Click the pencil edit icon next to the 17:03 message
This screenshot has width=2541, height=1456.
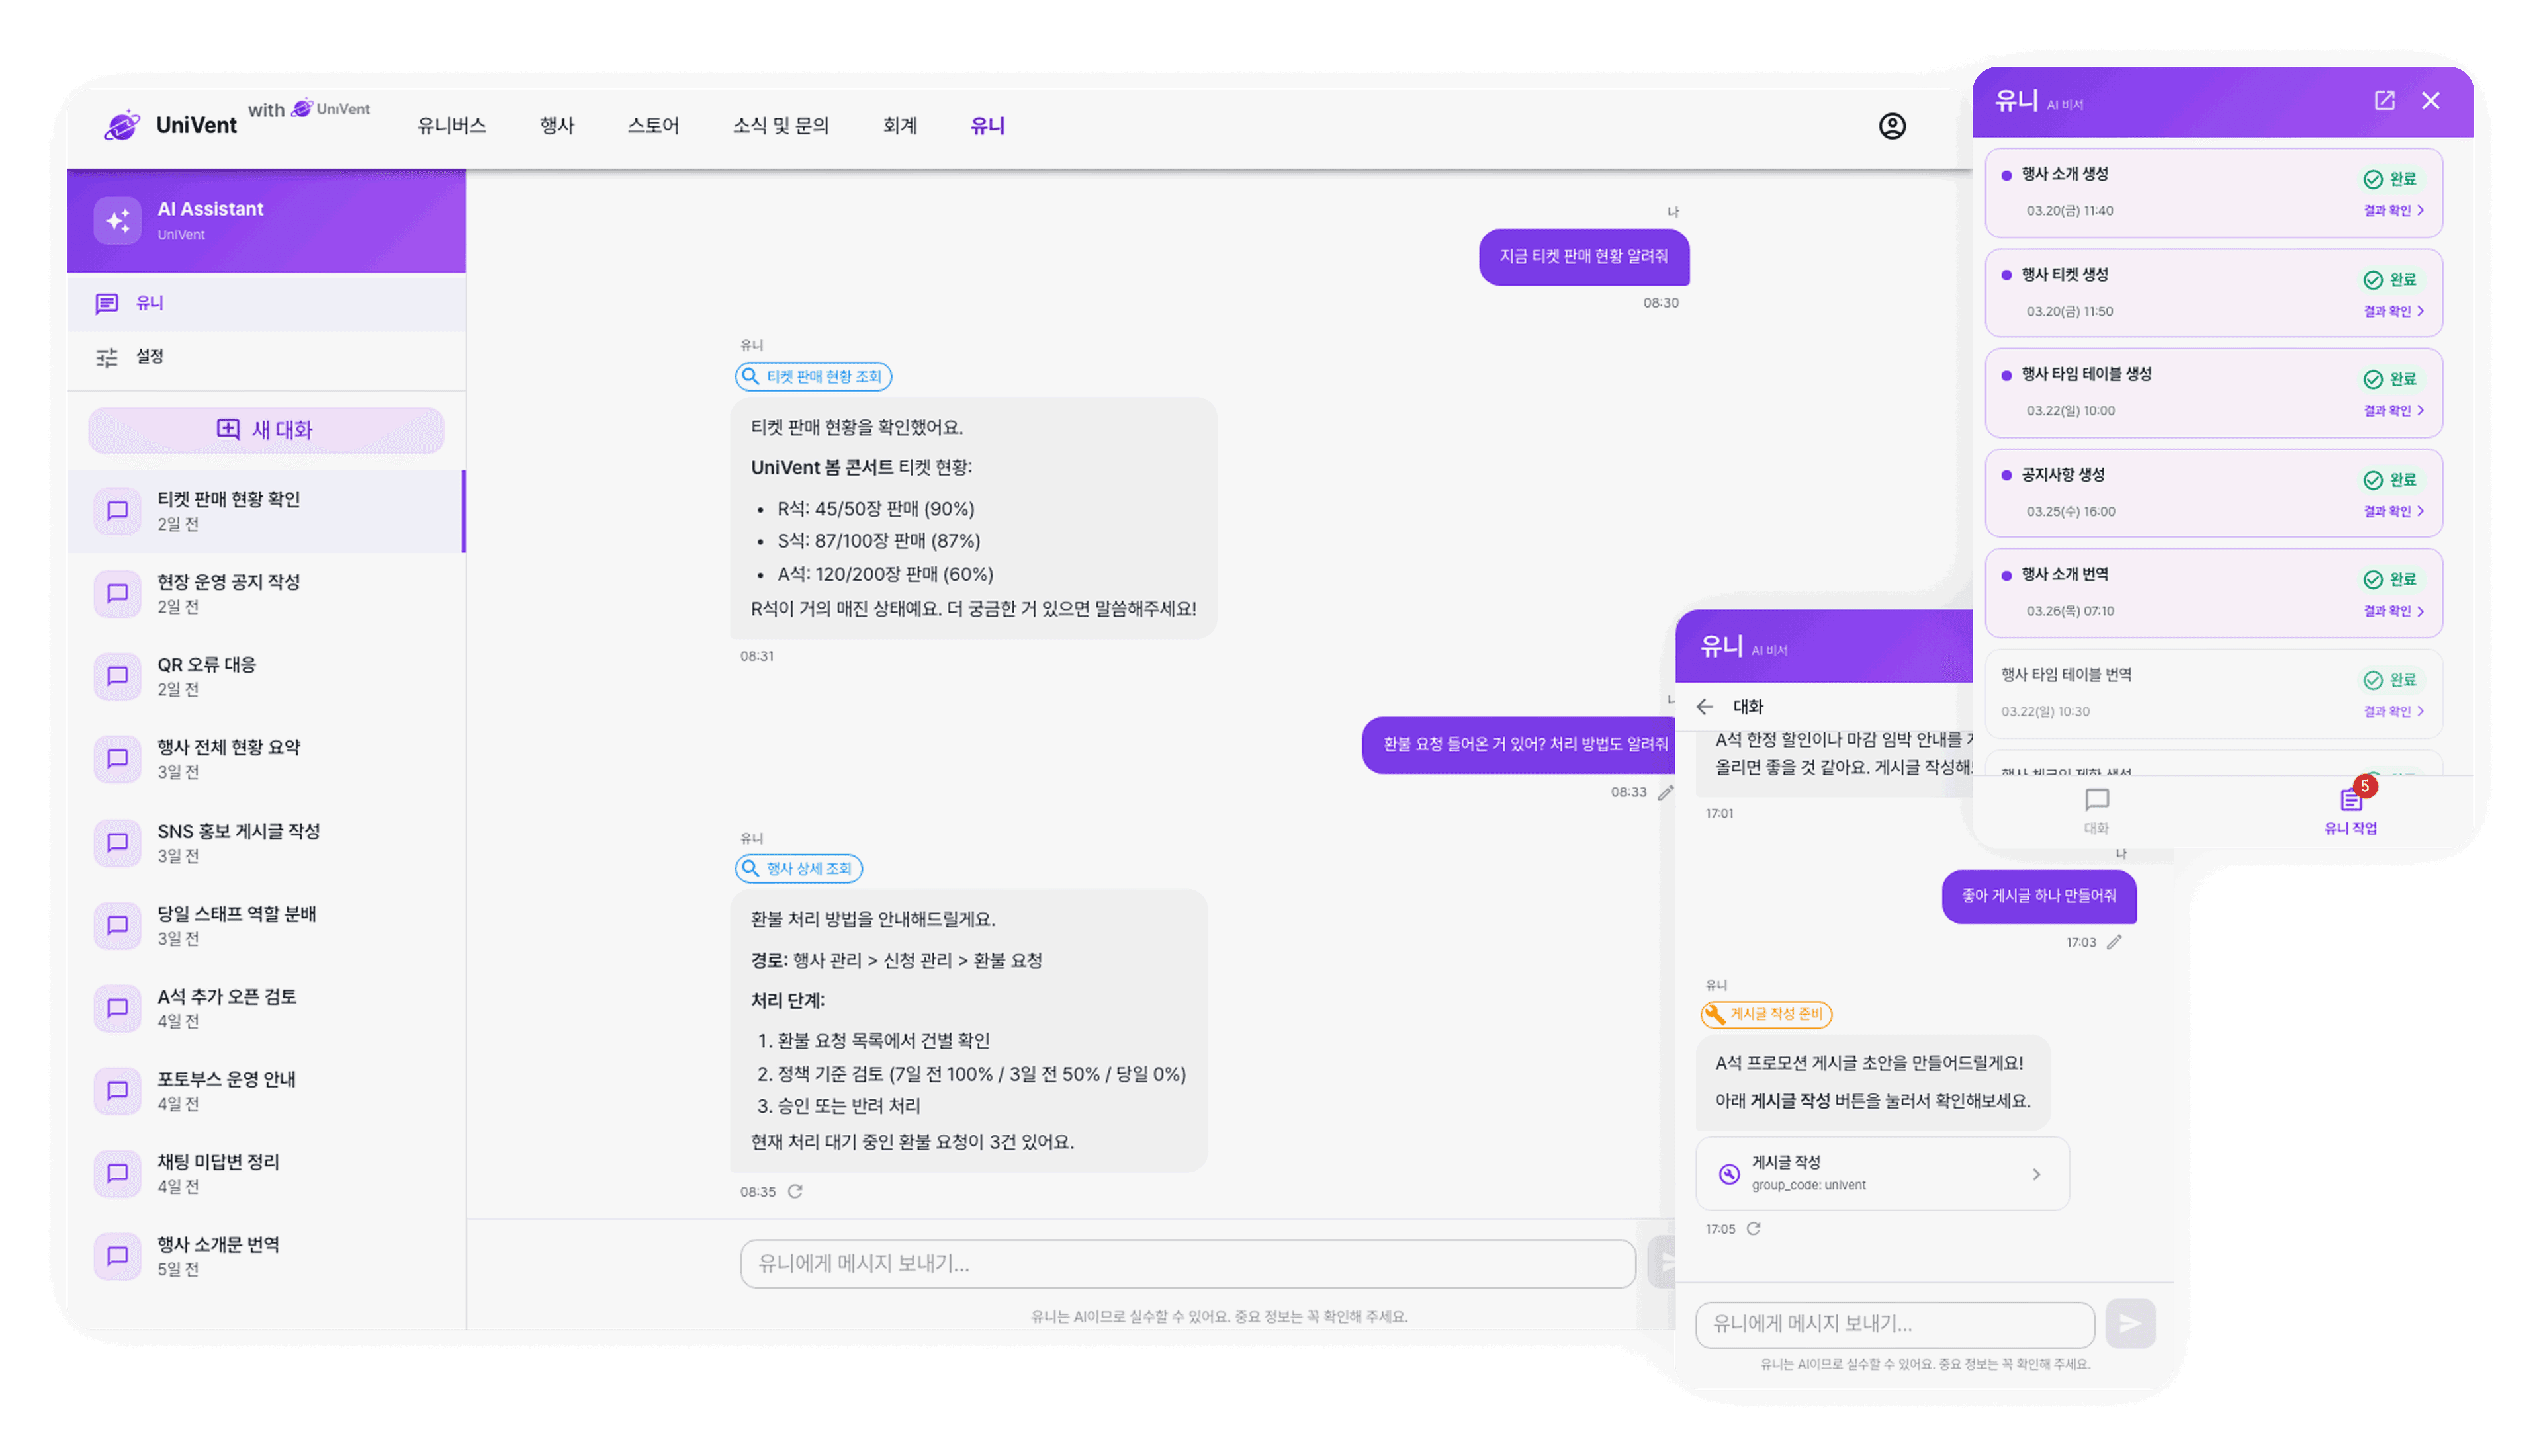(x=2114, y=941)
